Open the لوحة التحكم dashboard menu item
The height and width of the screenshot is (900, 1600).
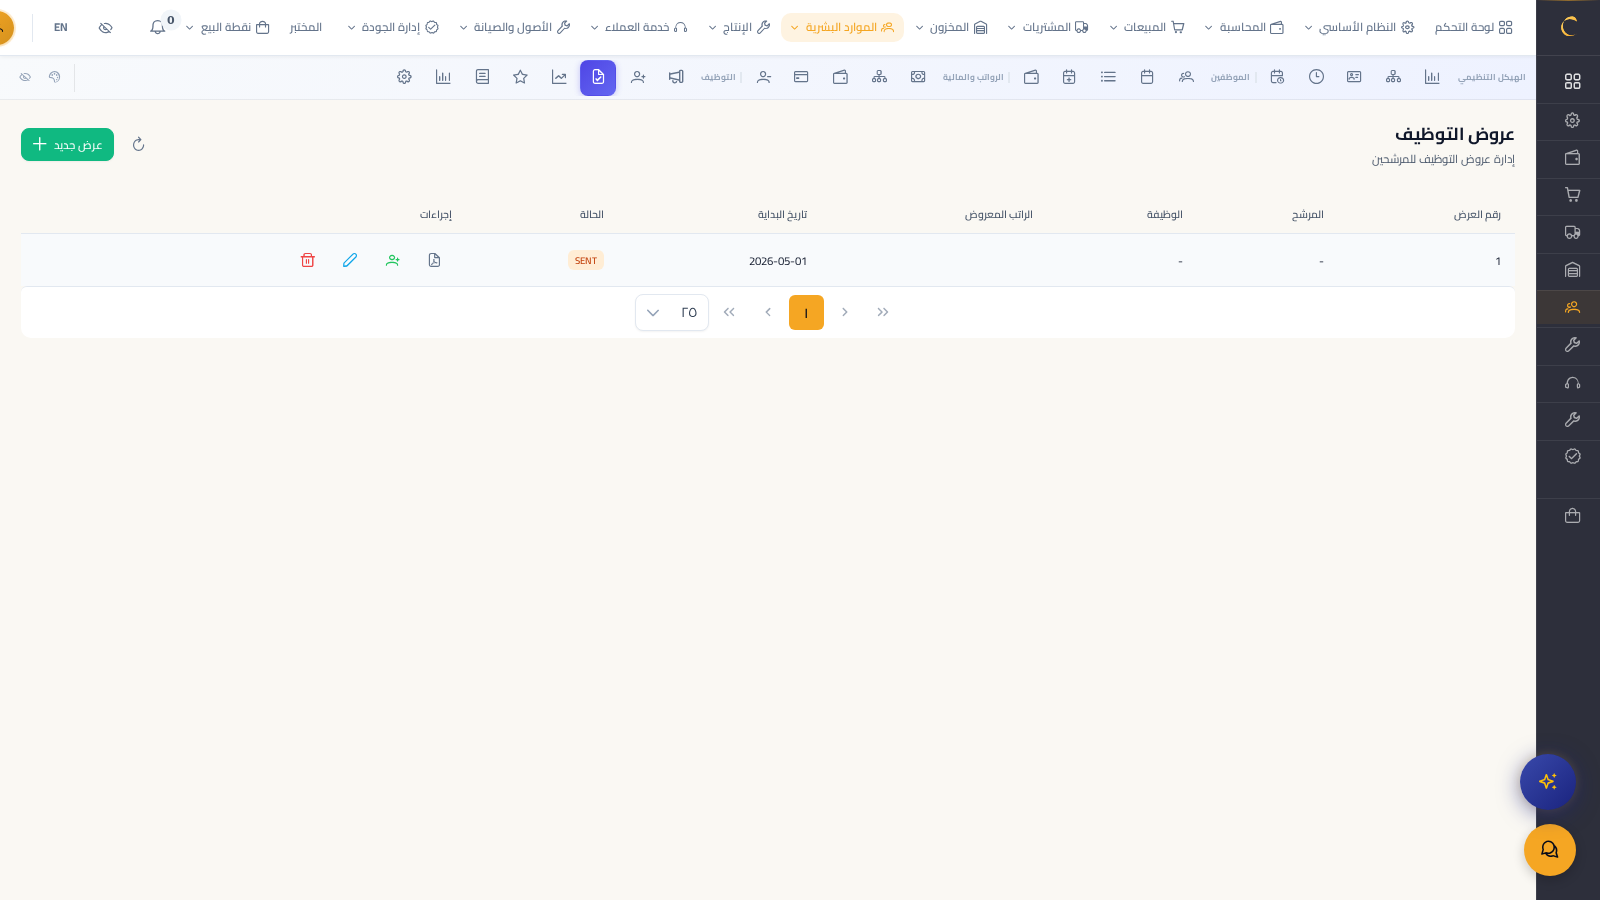click(1473, 27)
